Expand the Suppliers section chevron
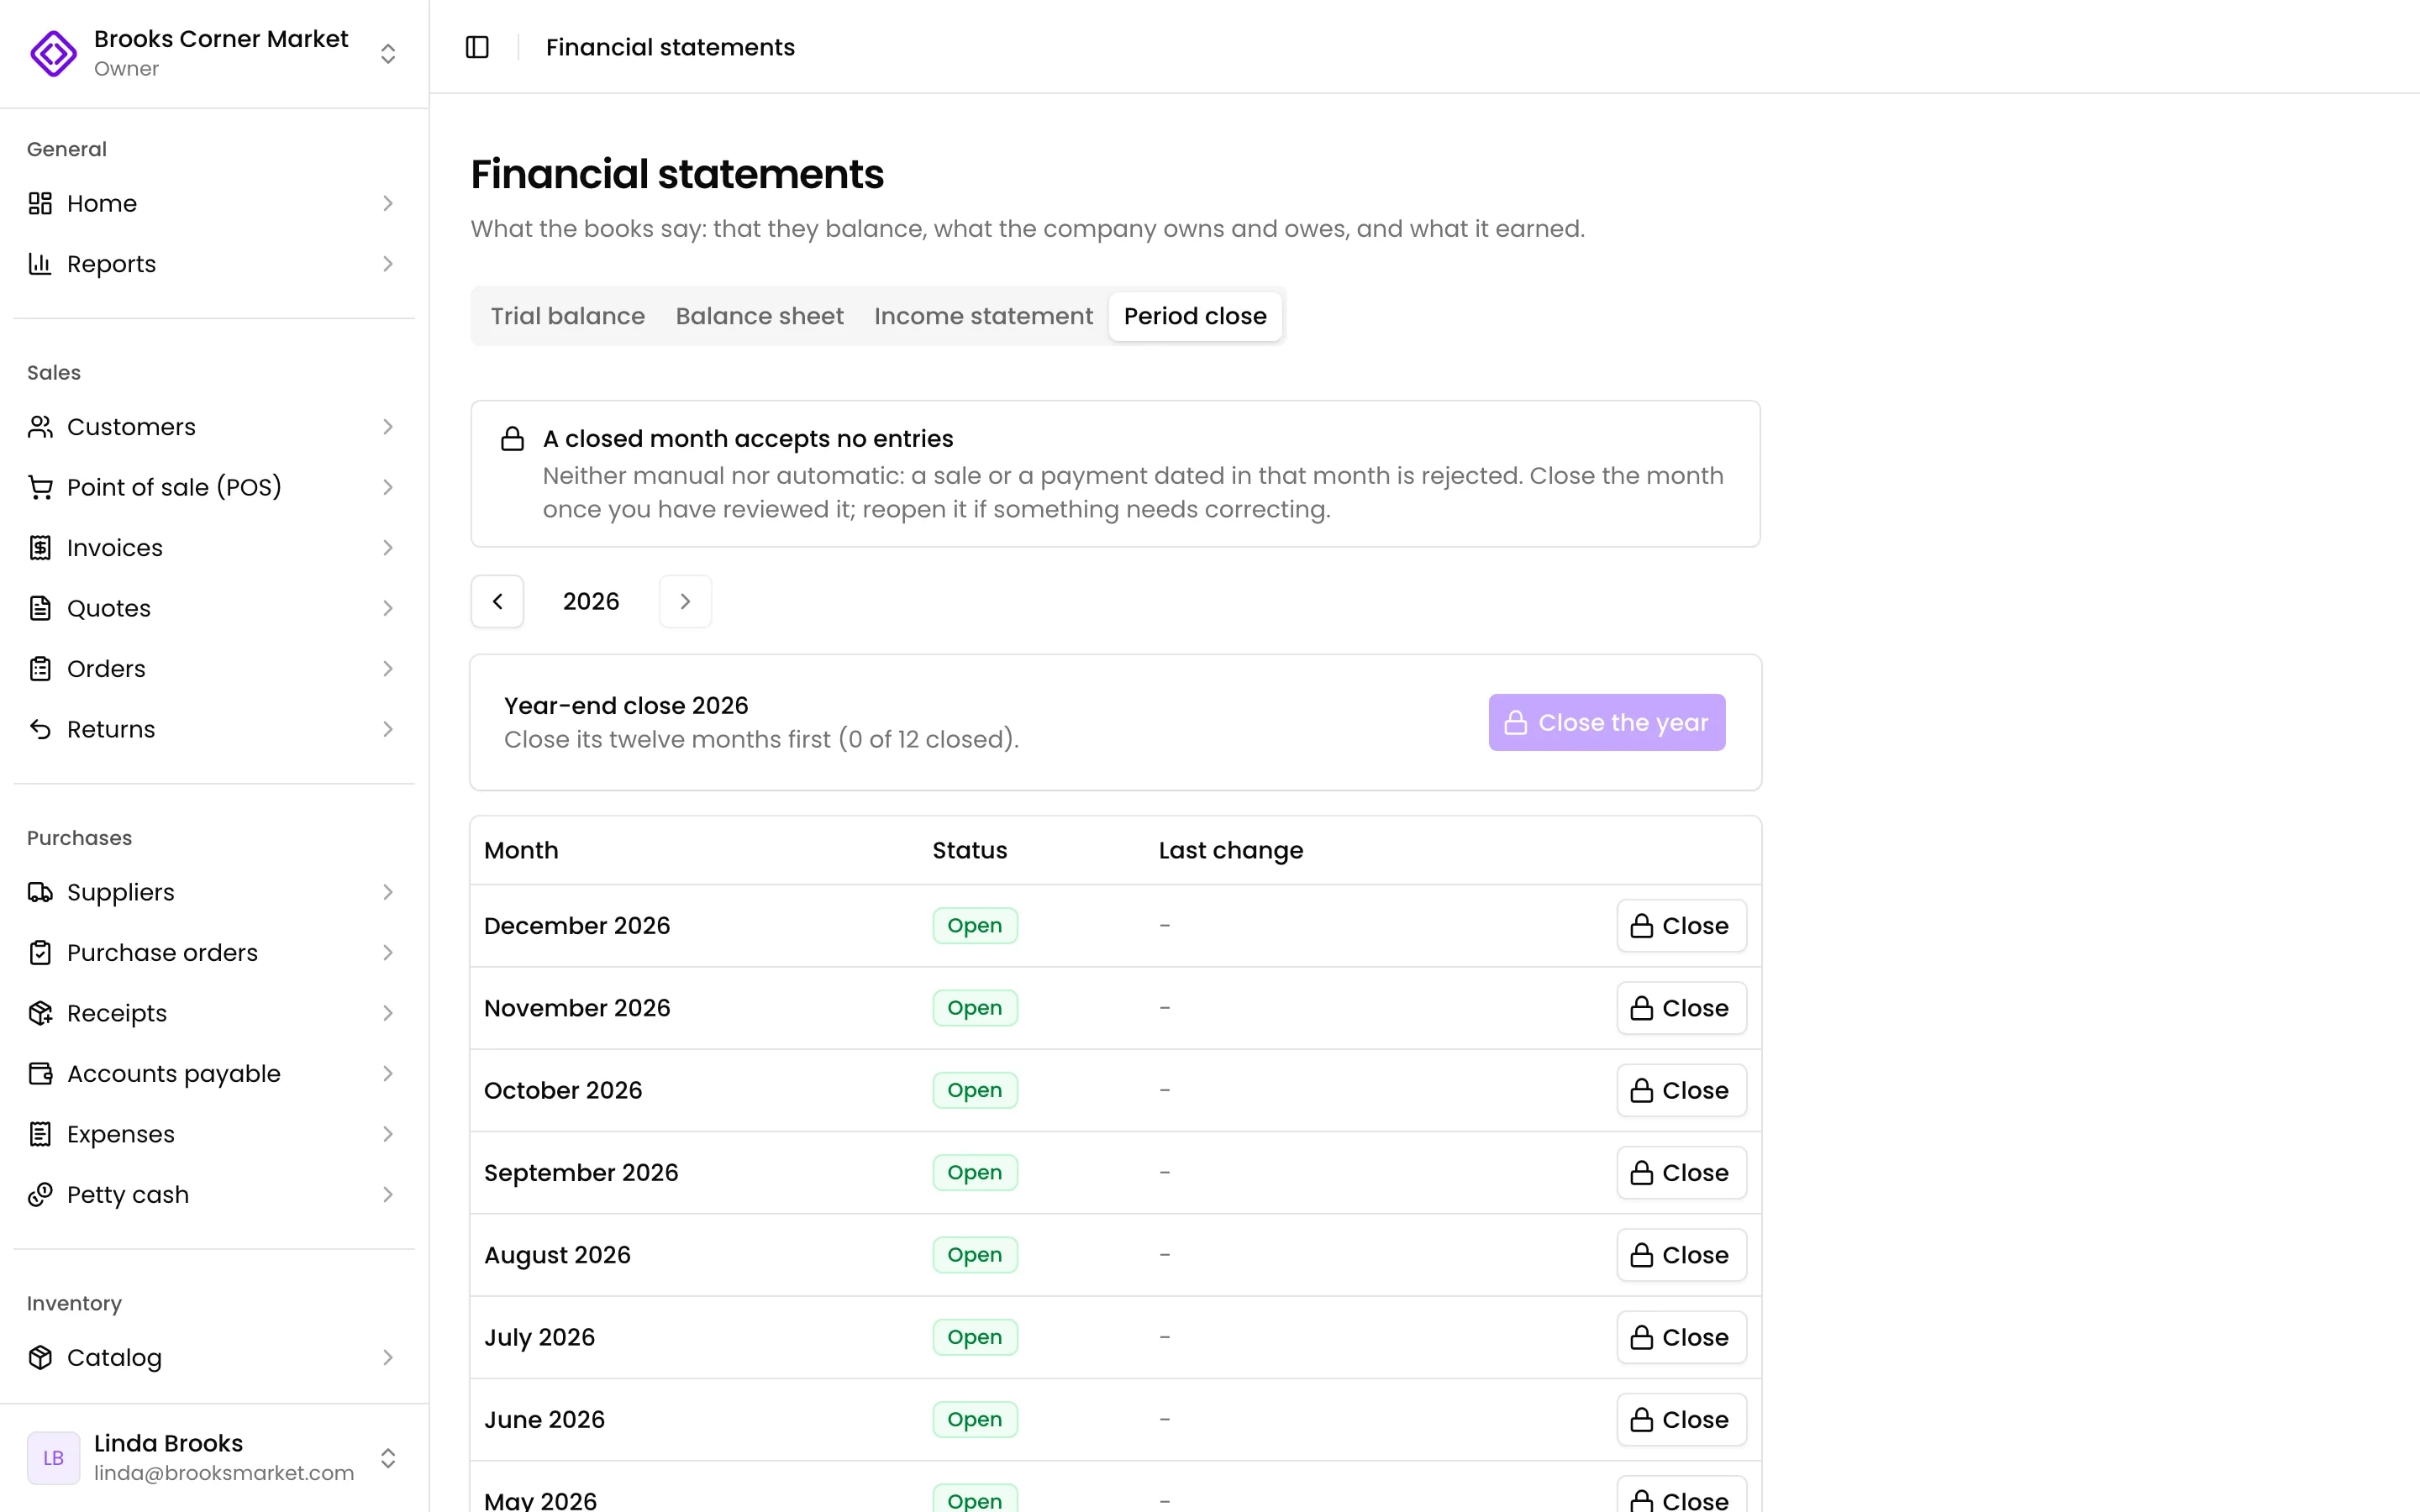Screen dimensions: 2420x1512 pos(388,892)
